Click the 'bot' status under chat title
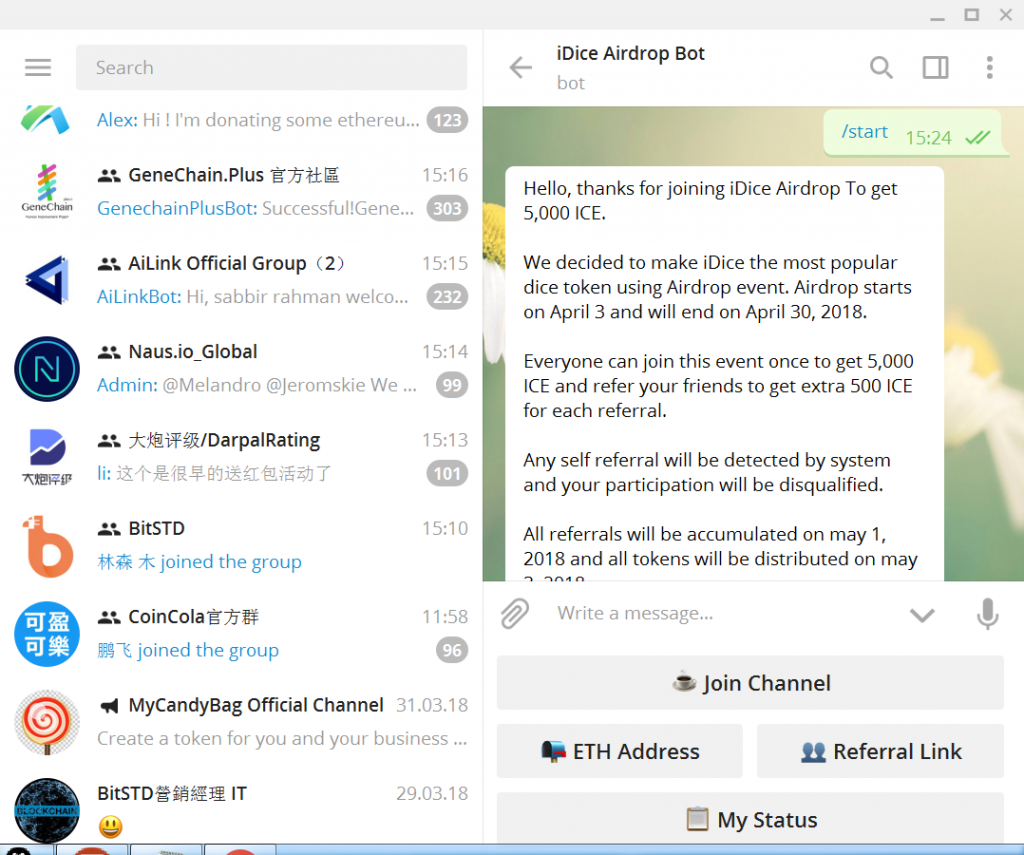This screenshot has width=1024, height=855. tap(571, 83)
